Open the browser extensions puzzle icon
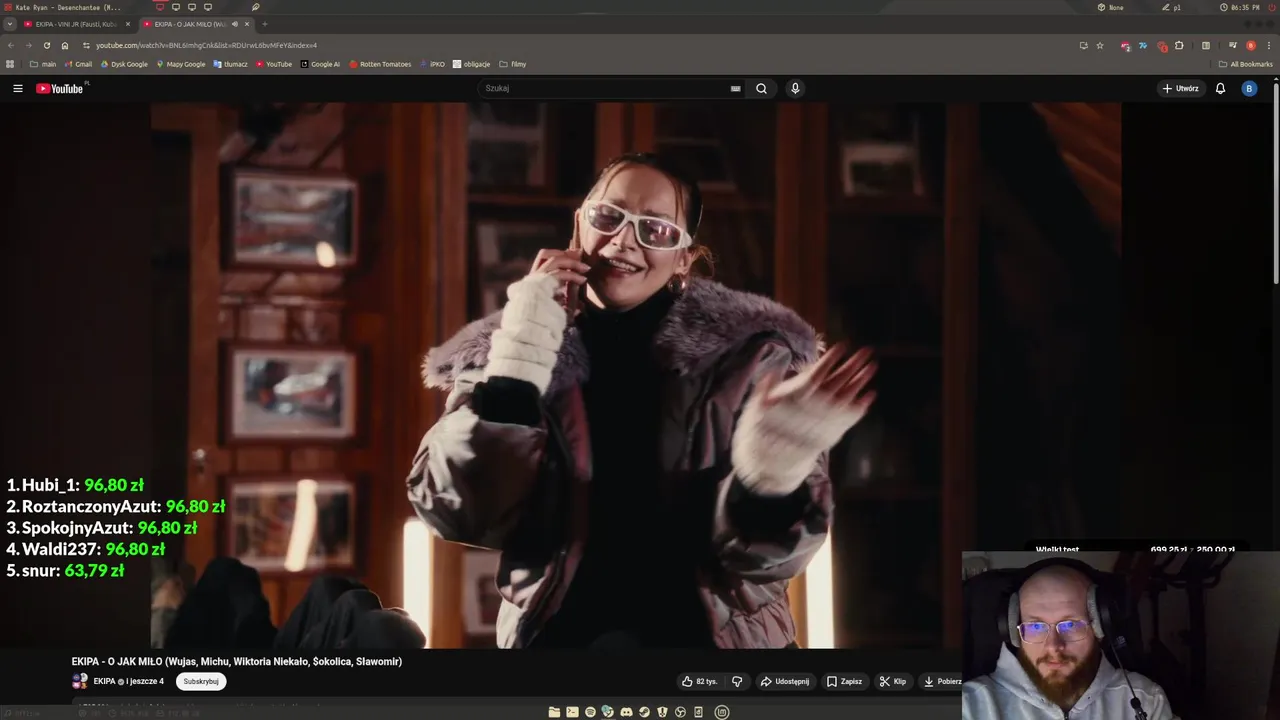The width and height of the screenshot is (1280, 720). click(1179, 45)
